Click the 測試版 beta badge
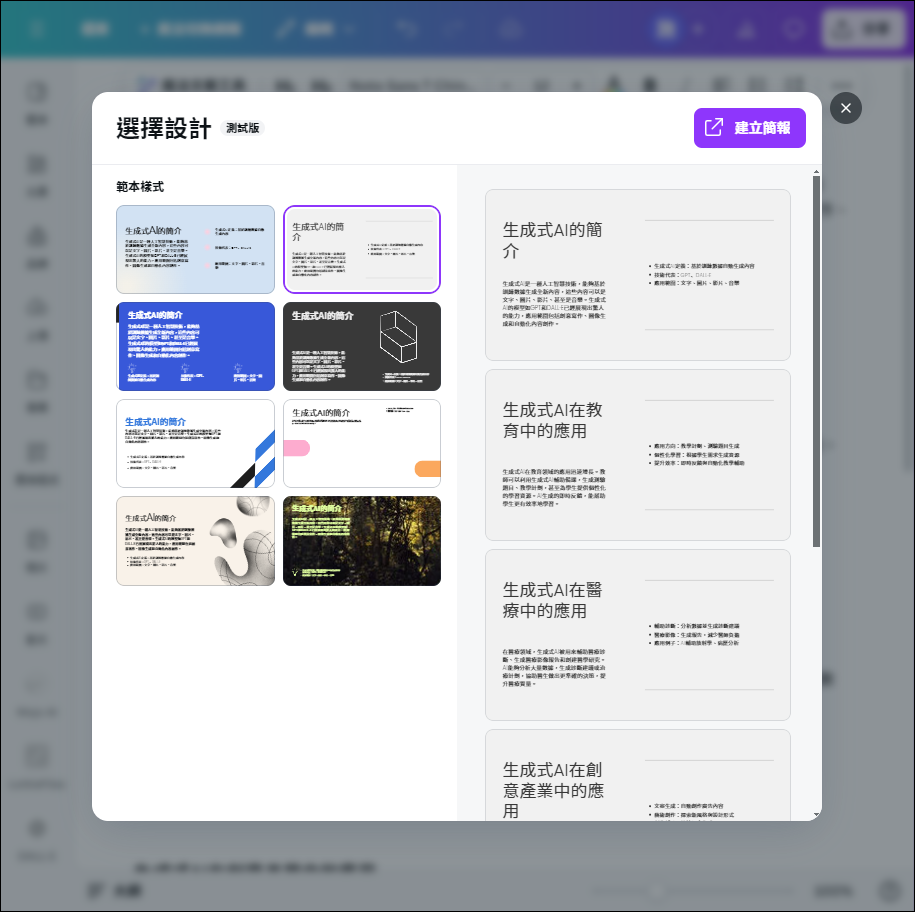The image size is (915, 912). click(242, 128)
